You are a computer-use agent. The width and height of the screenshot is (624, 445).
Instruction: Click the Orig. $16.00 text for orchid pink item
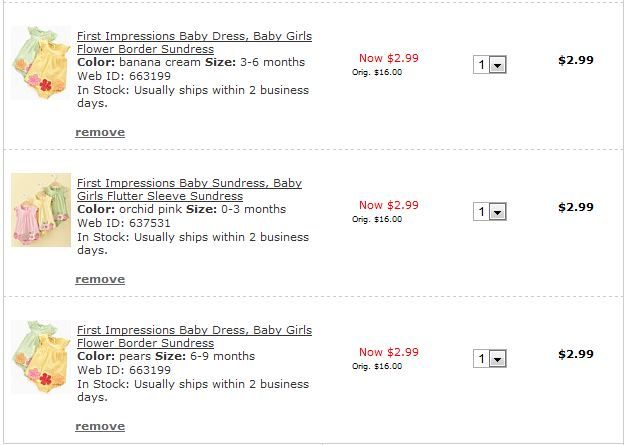coord(377,219)
